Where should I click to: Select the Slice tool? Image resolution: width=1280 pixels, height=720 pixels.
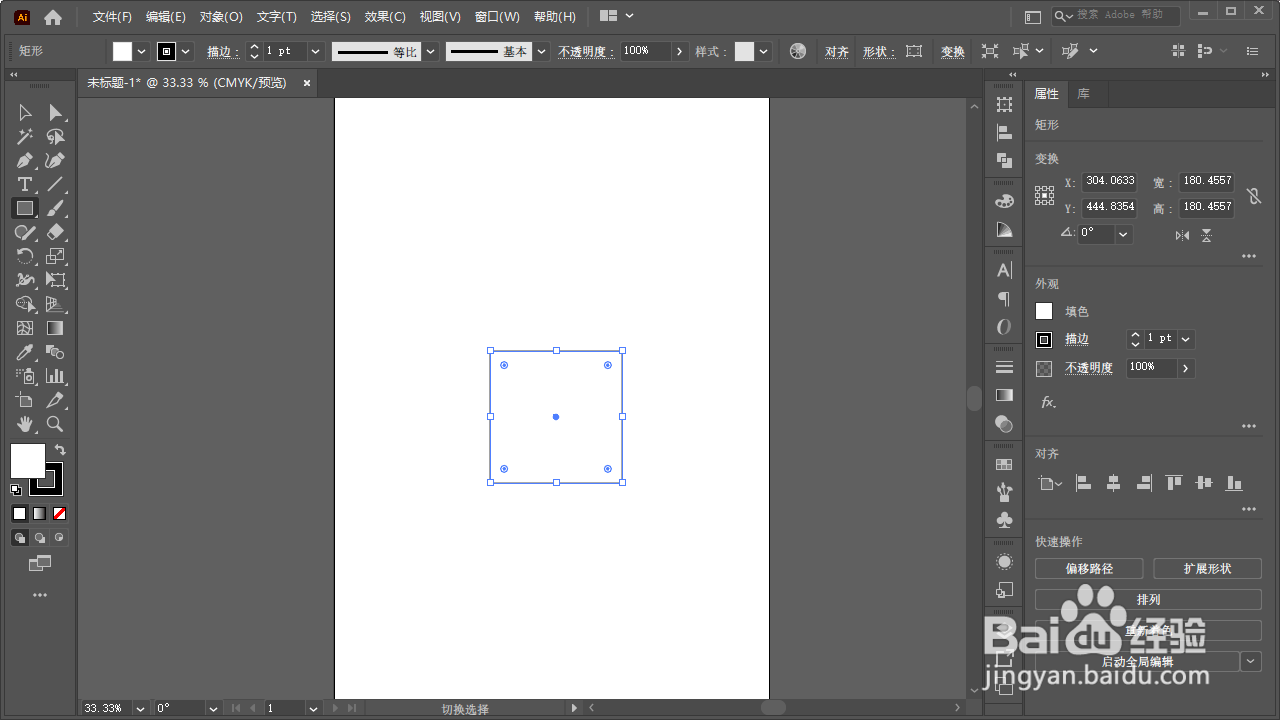56,400
